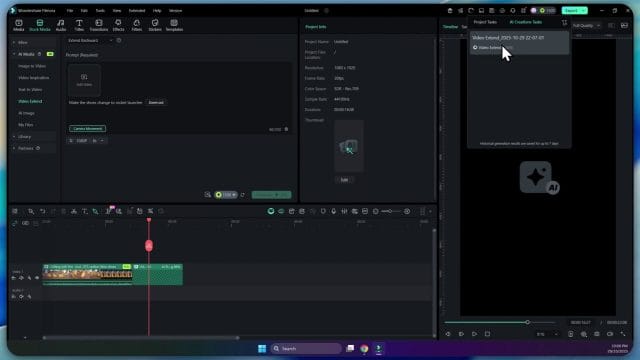Click the green Generate button
This screenshot has width=640, height=360.
coord(271,195)
